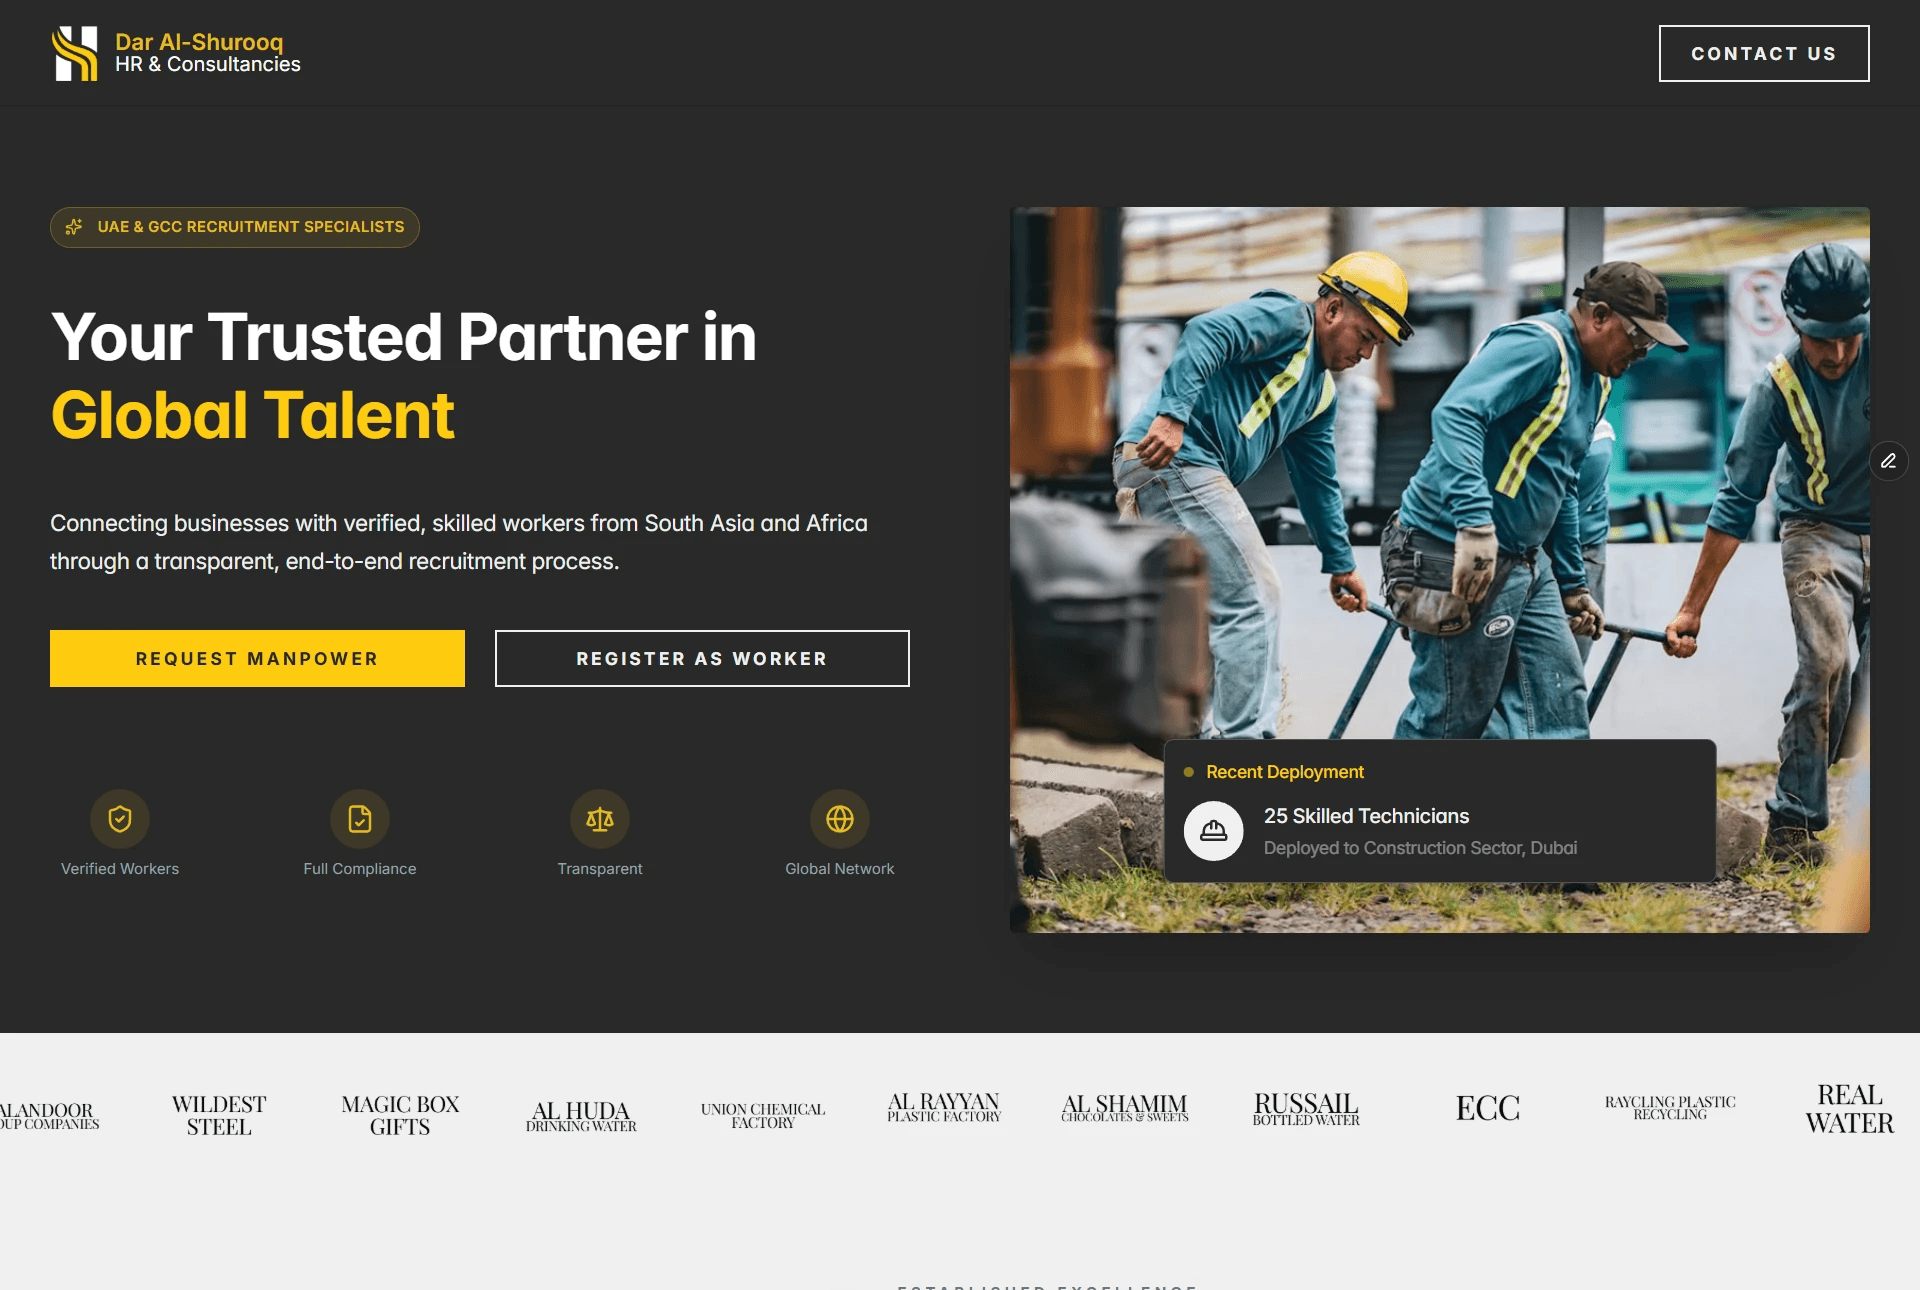Open the Dar Al-Shurooq brand name link
The width and height of the screenshot is (1920, 1290).
[199, 42]
